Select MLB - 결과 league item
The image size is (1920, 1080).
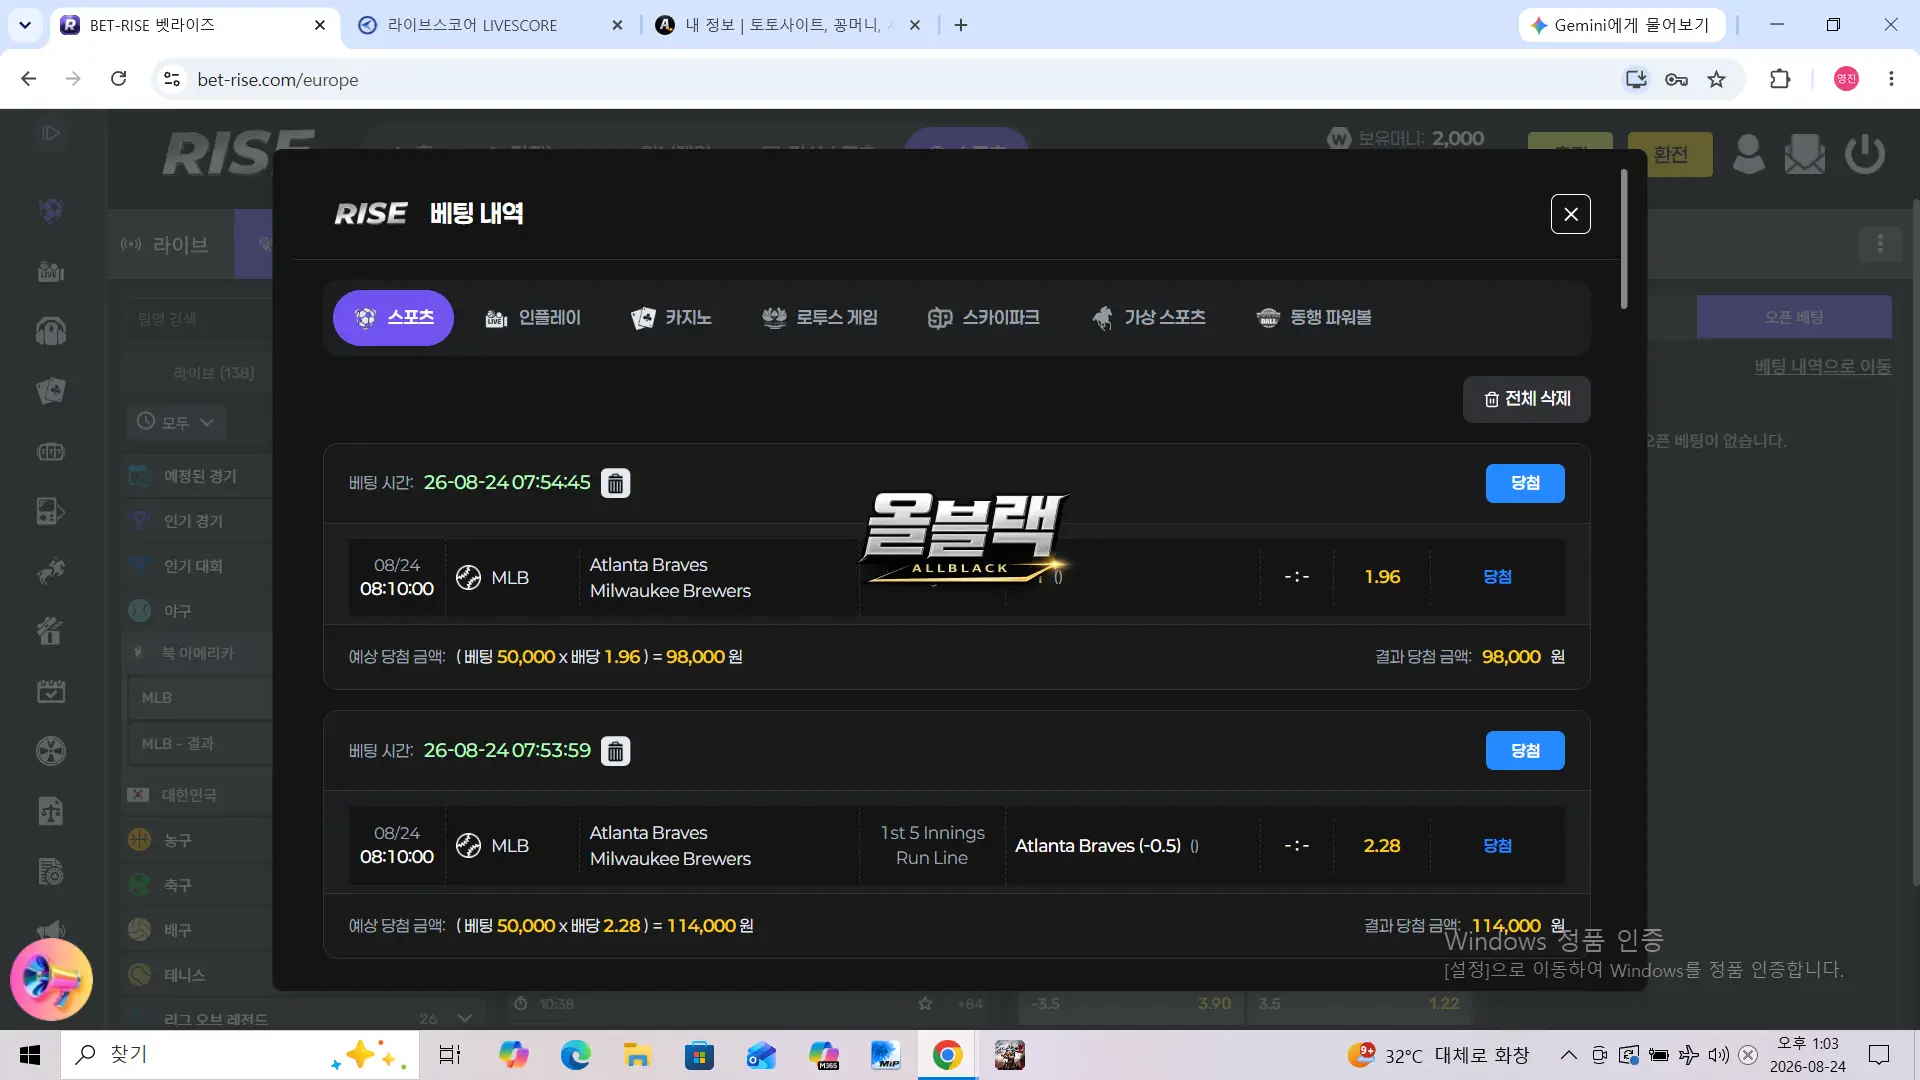coord(200,744)
